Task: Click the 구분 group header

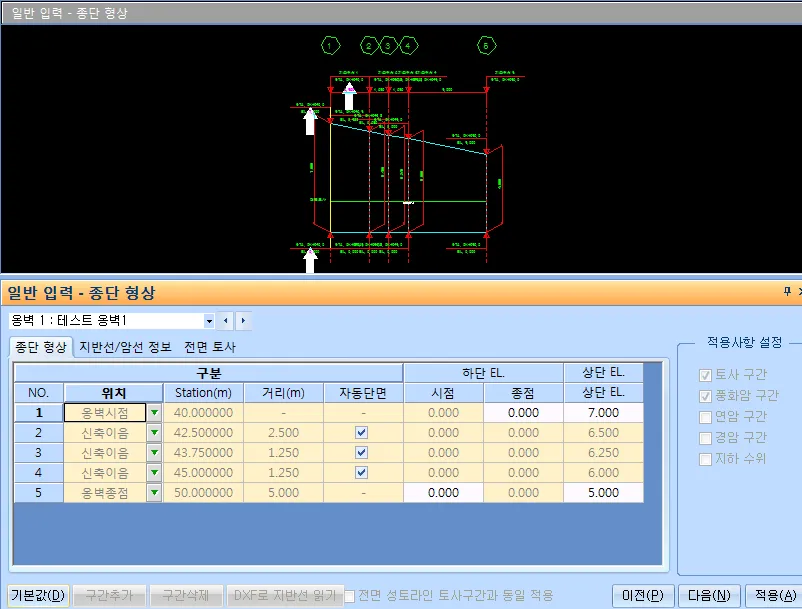Action: coord(209,373)
